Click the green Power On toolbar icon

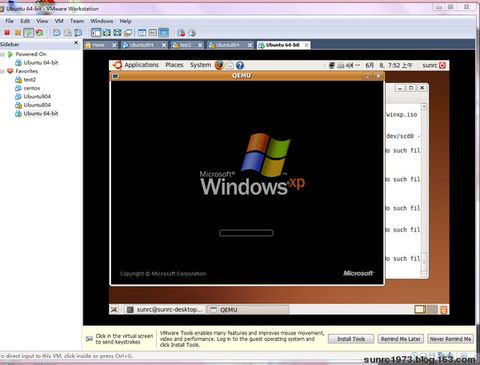click(29, 33)
